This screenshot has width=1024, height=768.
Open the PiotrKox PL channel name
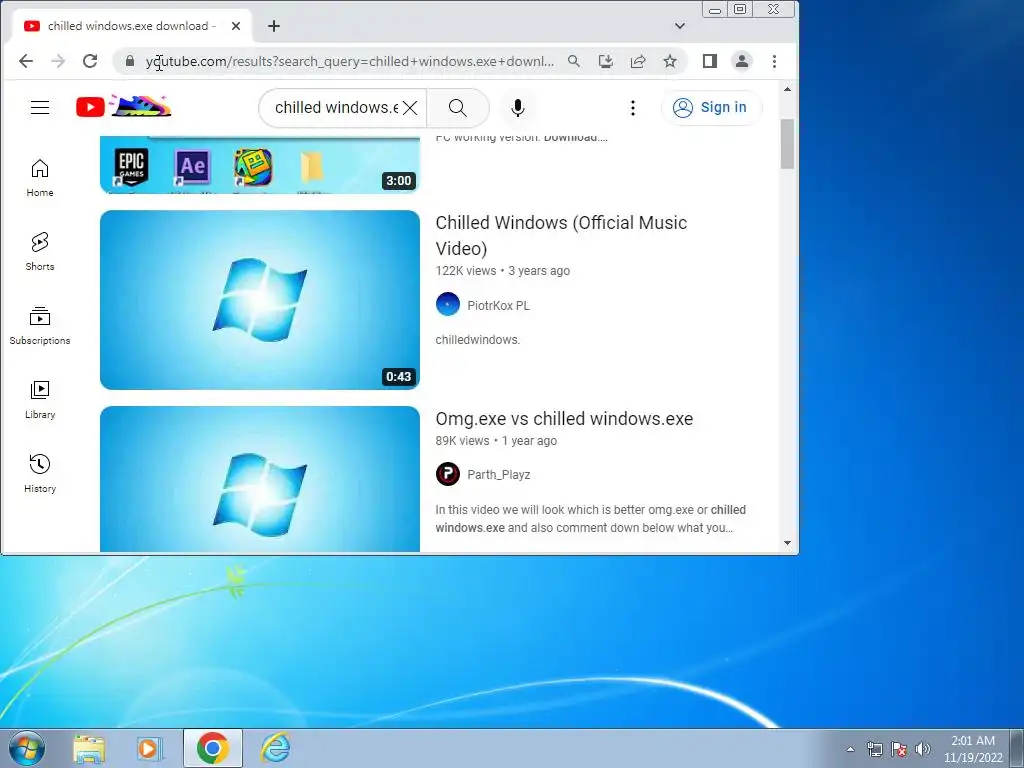coord(498,305)
